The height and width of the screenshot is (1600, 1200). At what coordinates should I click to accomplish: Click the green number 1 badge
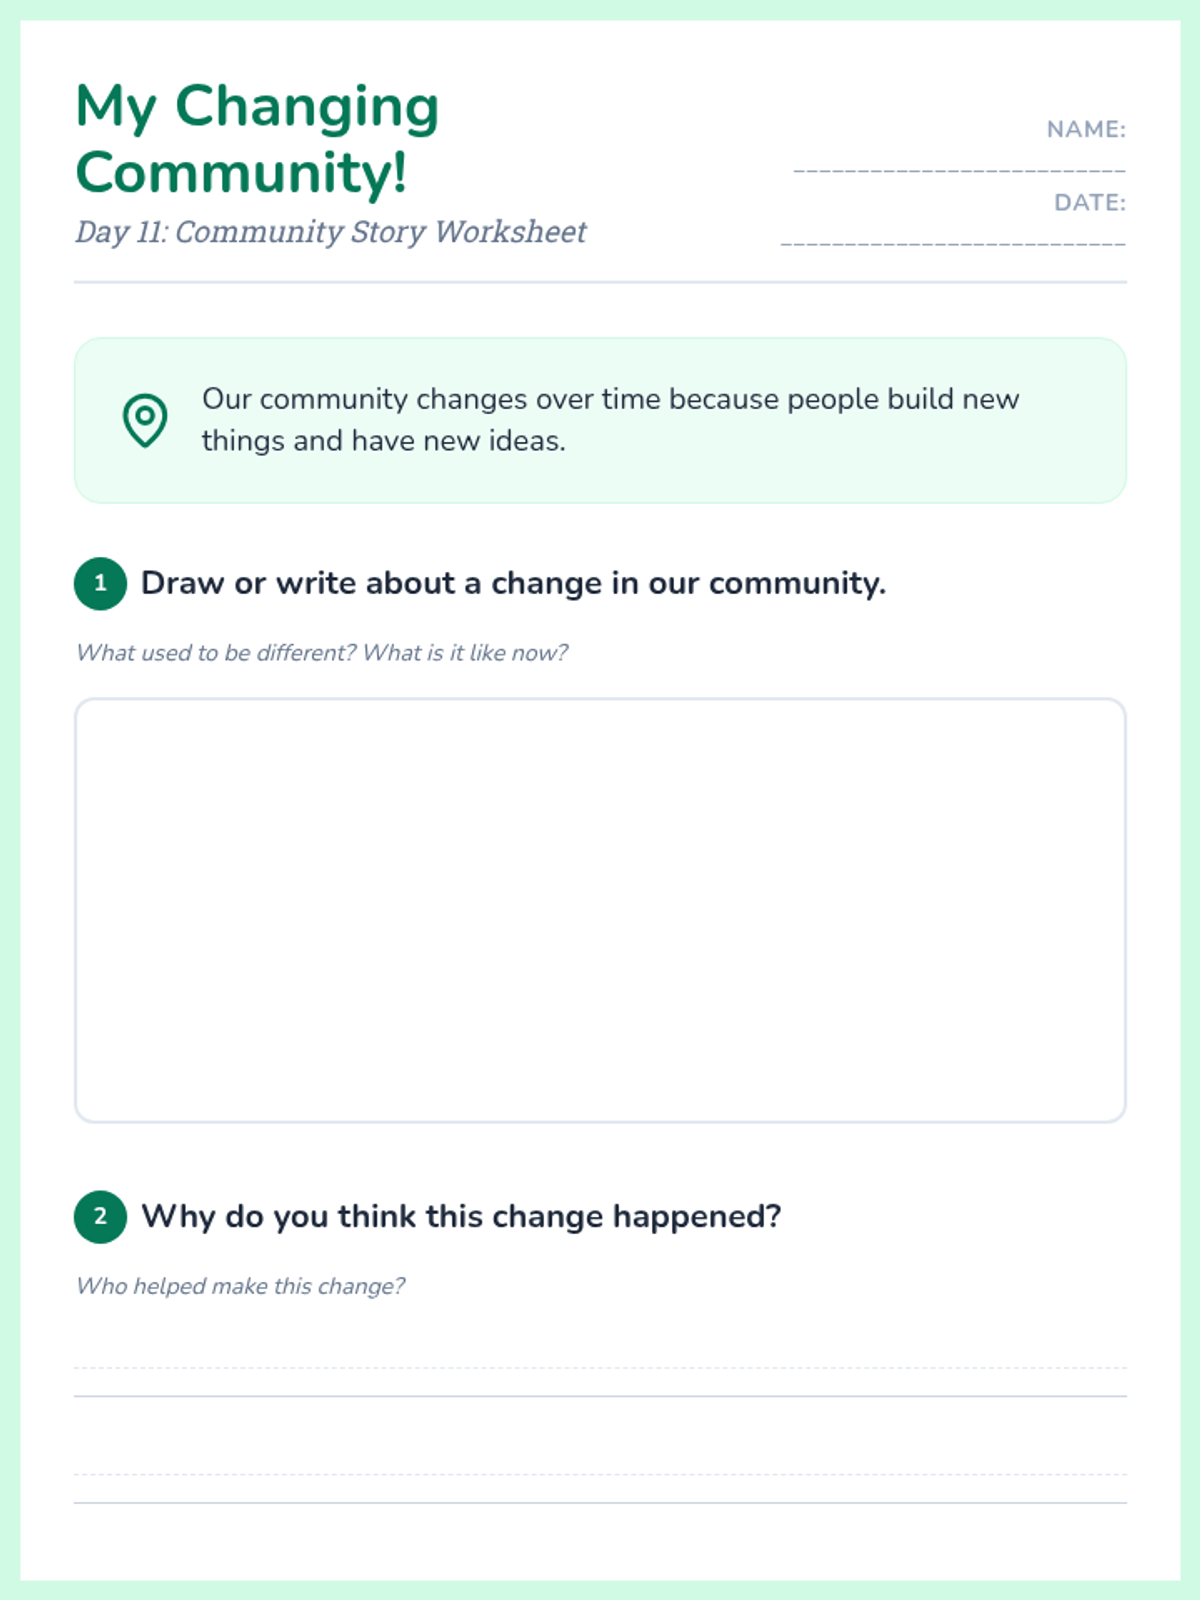[100, 583]
